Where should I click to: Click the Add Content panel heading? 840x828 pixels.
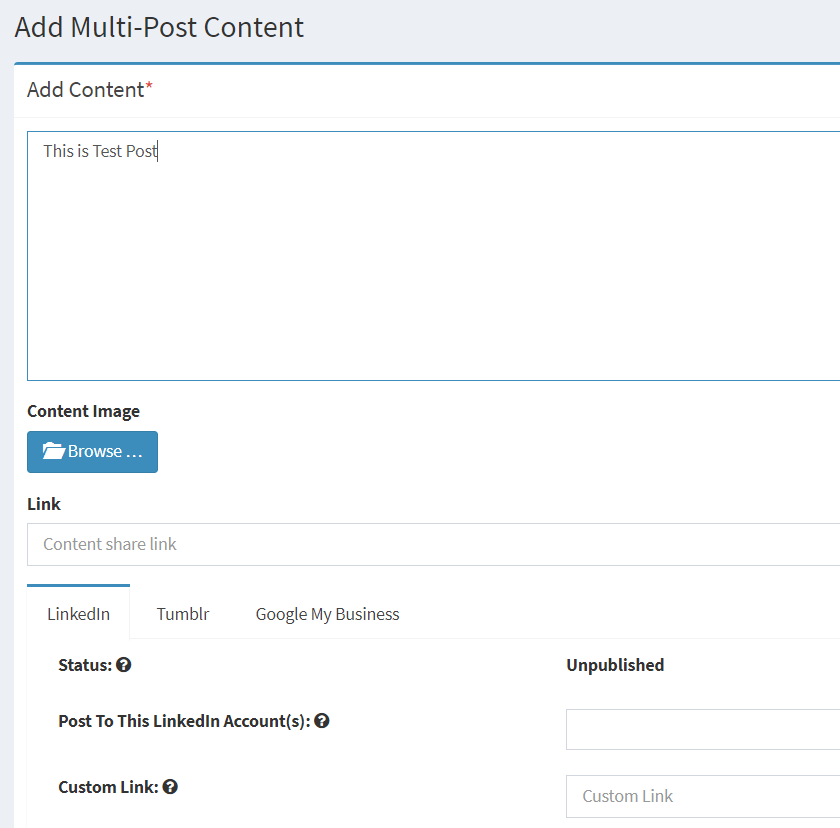tap(86, 90)
